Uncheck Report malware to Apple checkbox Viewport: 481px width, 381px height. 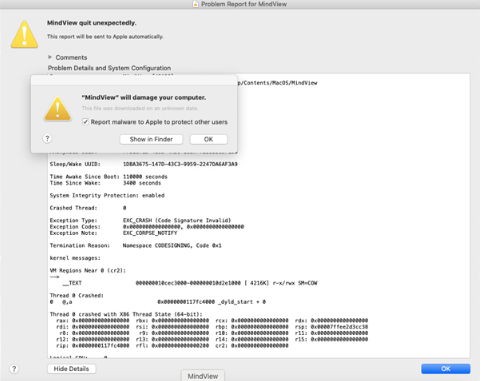click(x=85, y=122)
